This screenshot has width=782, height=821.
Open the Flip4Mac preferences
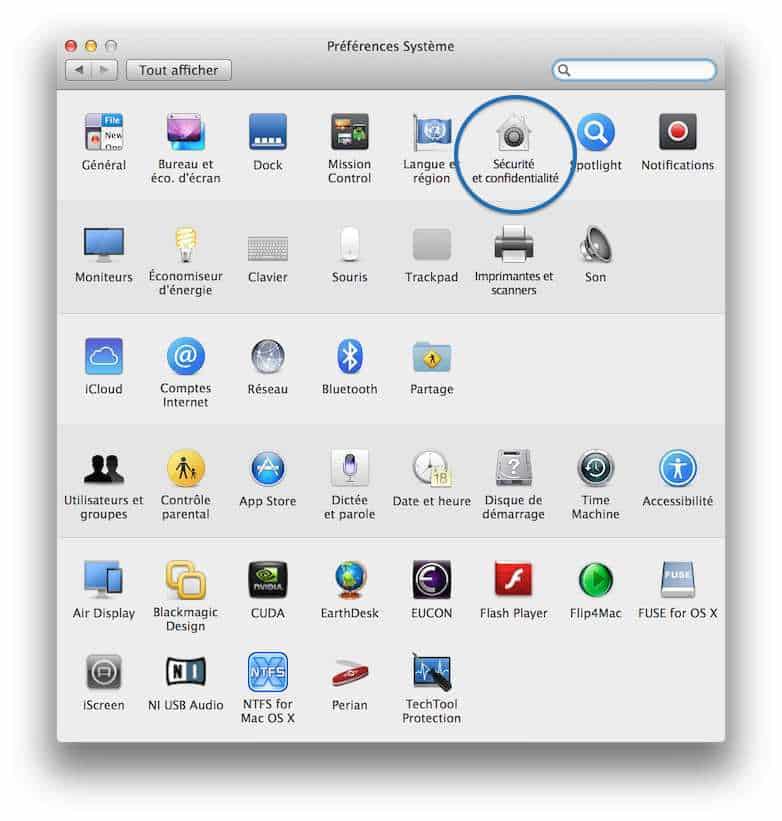click(x=596, y=580)
